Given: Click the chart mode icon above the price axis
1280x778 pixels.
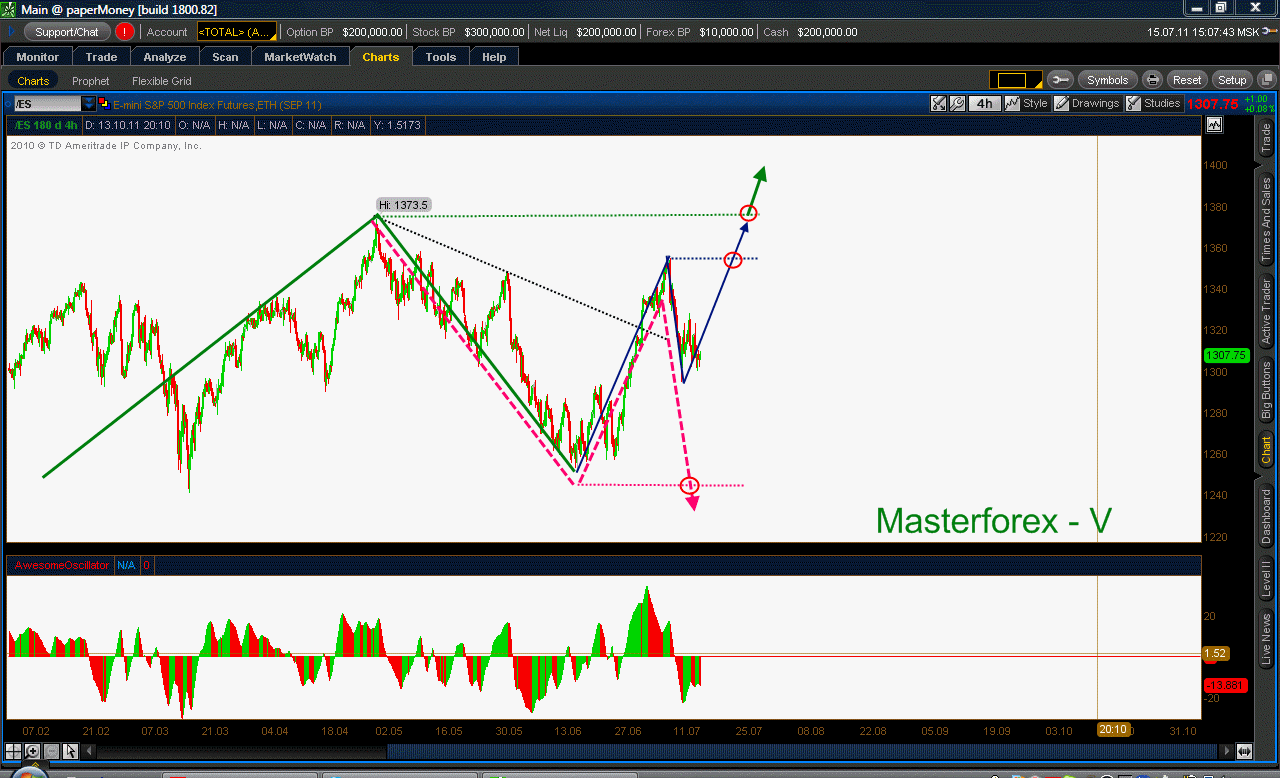Looking at the screenshot, I should [1214, 125].
